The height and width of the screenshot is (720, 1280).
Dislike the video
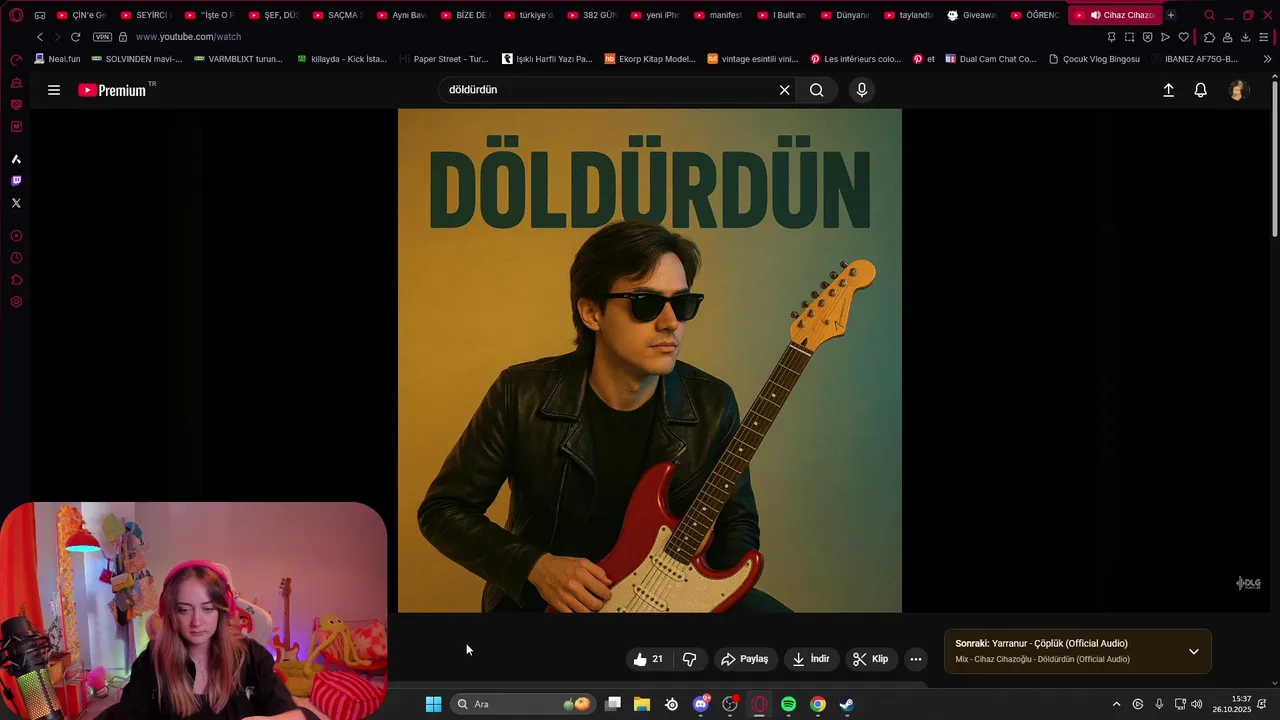click(x=689, y=659)
